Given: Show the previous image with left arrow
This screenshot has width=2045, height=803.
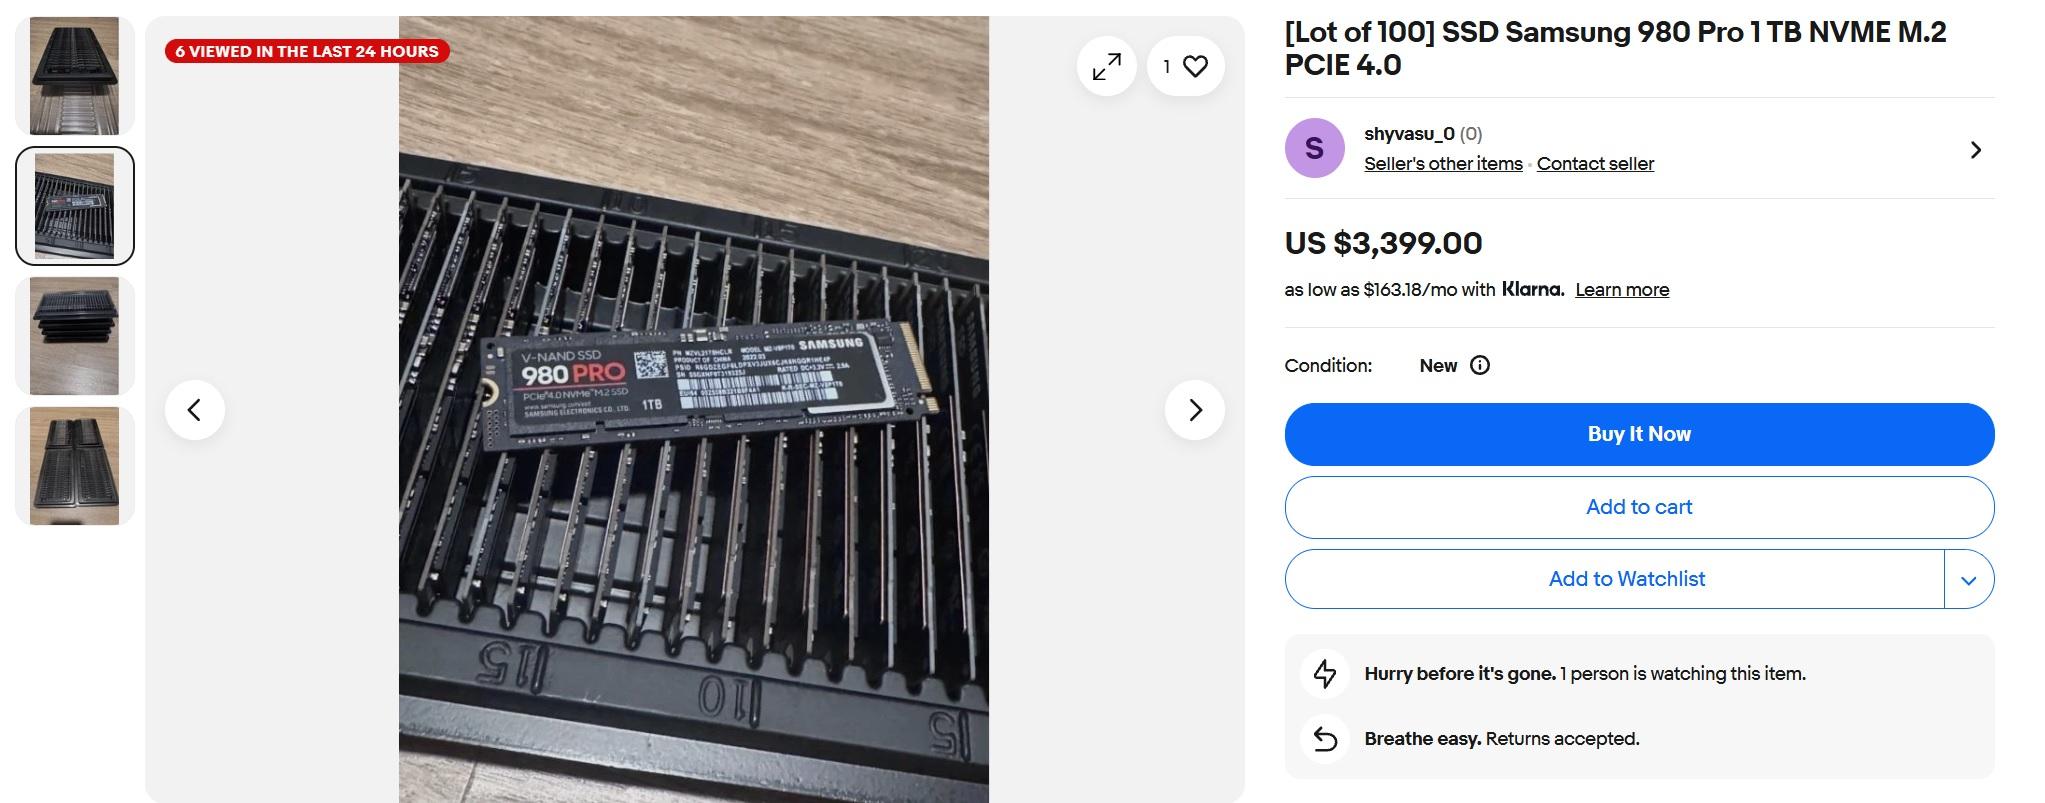Looking at the screenshot, I should pyautogui.click(x=195, y=410).
